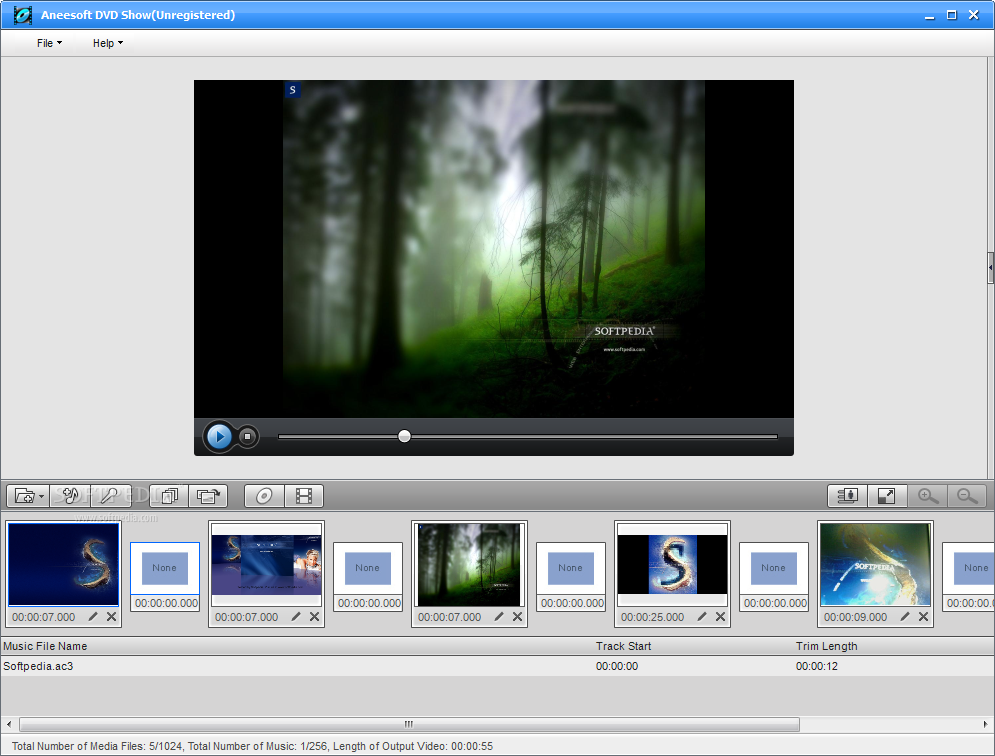
Task: Click the storyboard view icon with figure
Action: 847,496
